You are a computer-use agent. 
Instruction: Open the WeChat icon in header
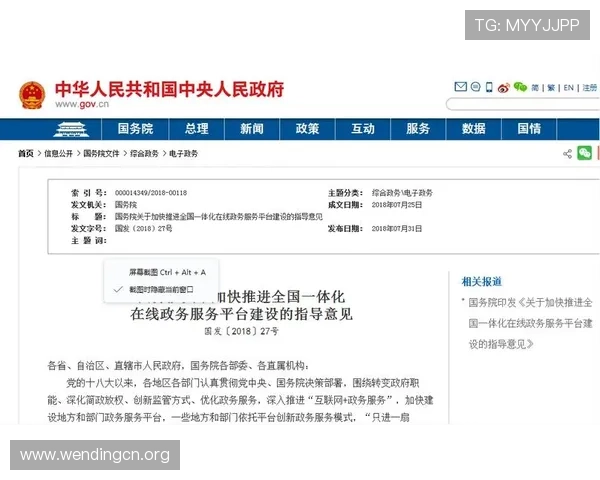click(520, 87)
